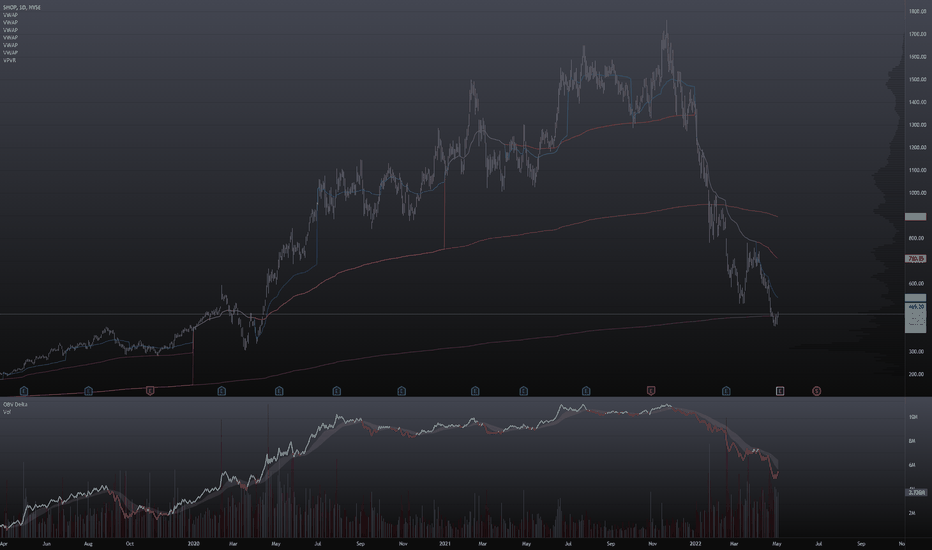Click the 2020 label on time axis
Viewport: 932px width, 550px height.
click(x=194, y=543)
